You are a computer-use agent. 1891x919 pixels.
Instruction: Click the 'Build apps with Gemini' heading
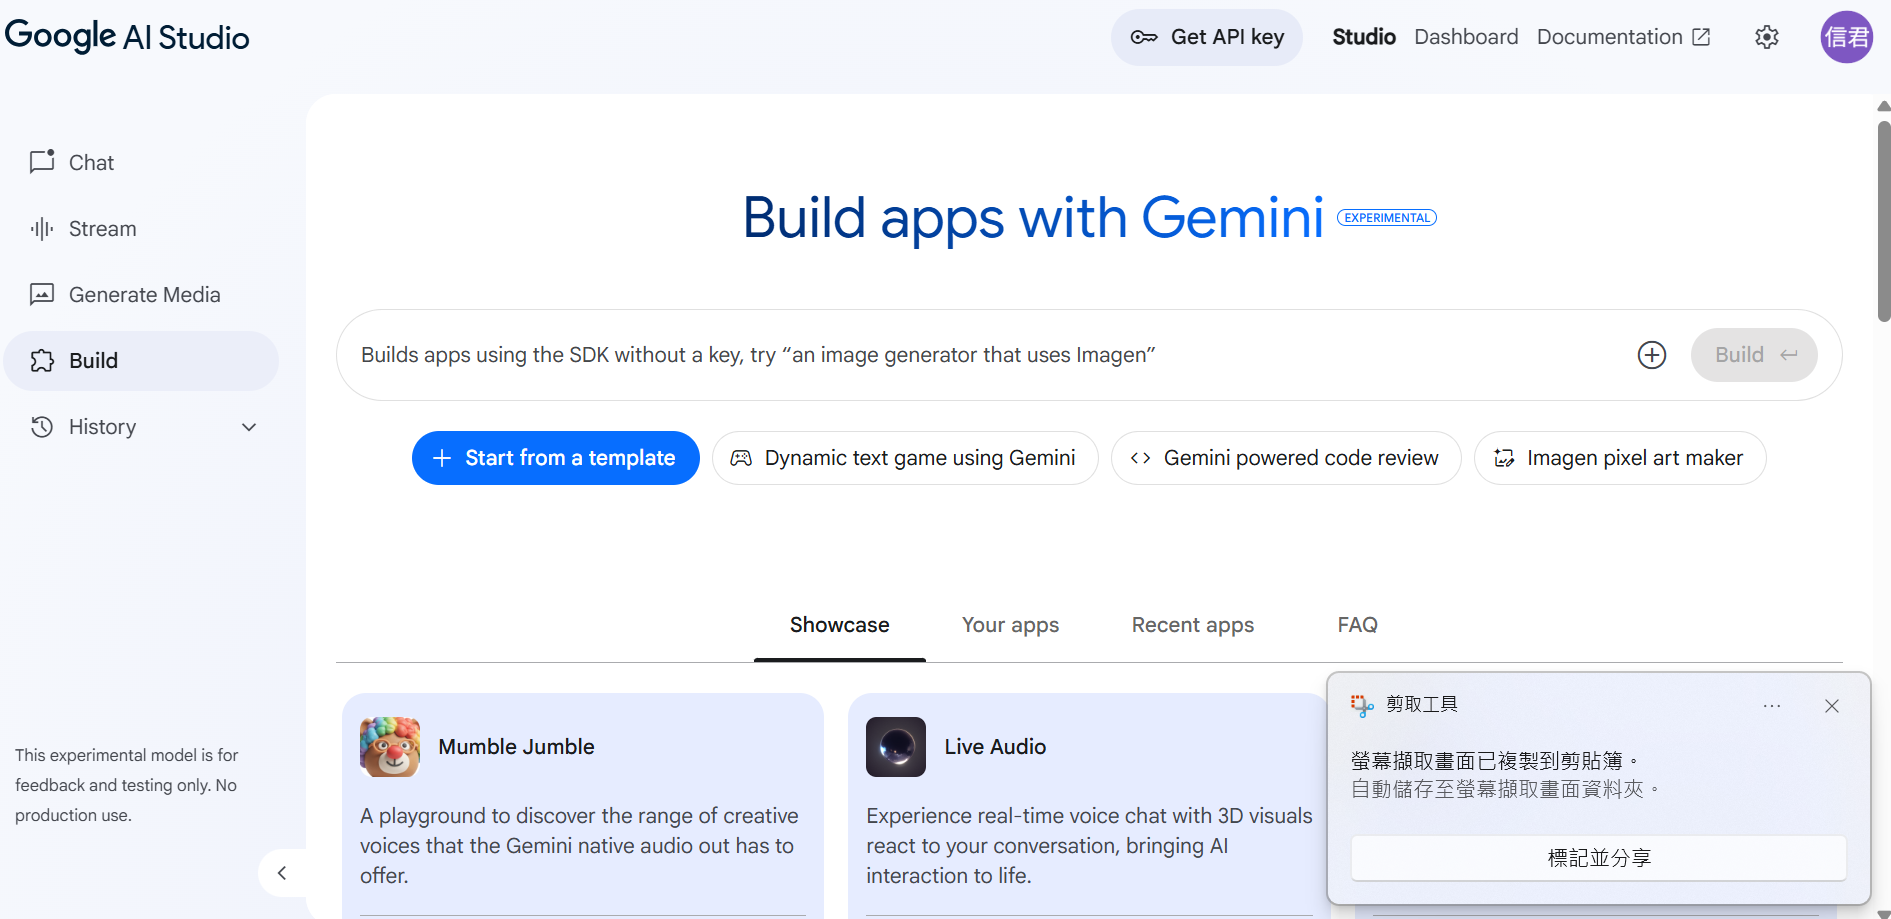click(1033, 218)
